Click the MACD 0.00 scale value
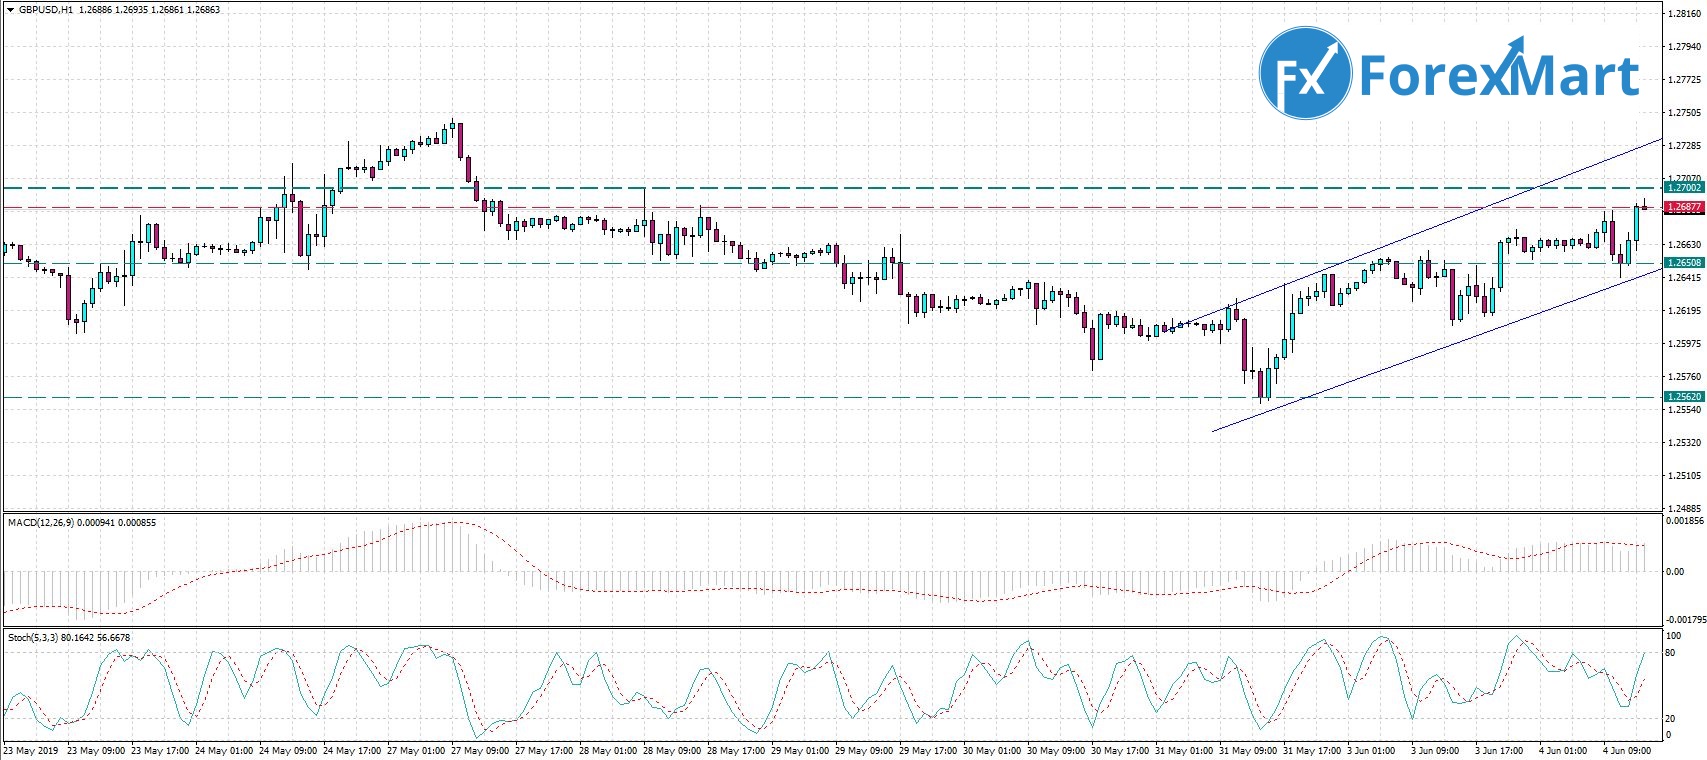The height and width of the screenshot is (760, 1707). pyautogui.click(x=1674, y=572)
